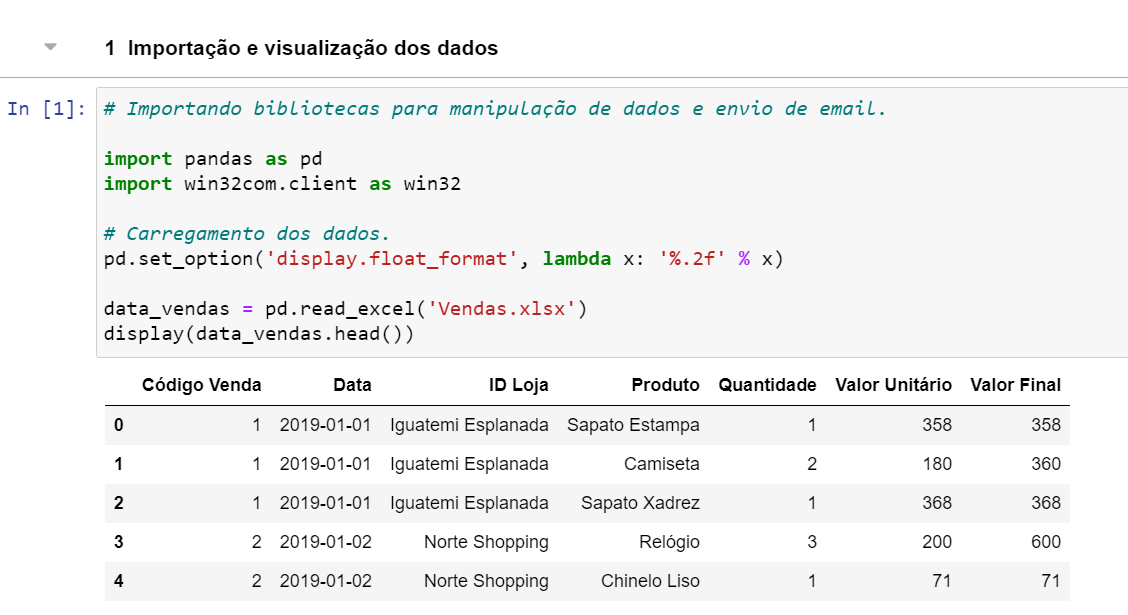Image resolution: width=1128 pixels, height=615 pixels.
Task: Click the Valor Unitário column header
Action: point(893,385)
